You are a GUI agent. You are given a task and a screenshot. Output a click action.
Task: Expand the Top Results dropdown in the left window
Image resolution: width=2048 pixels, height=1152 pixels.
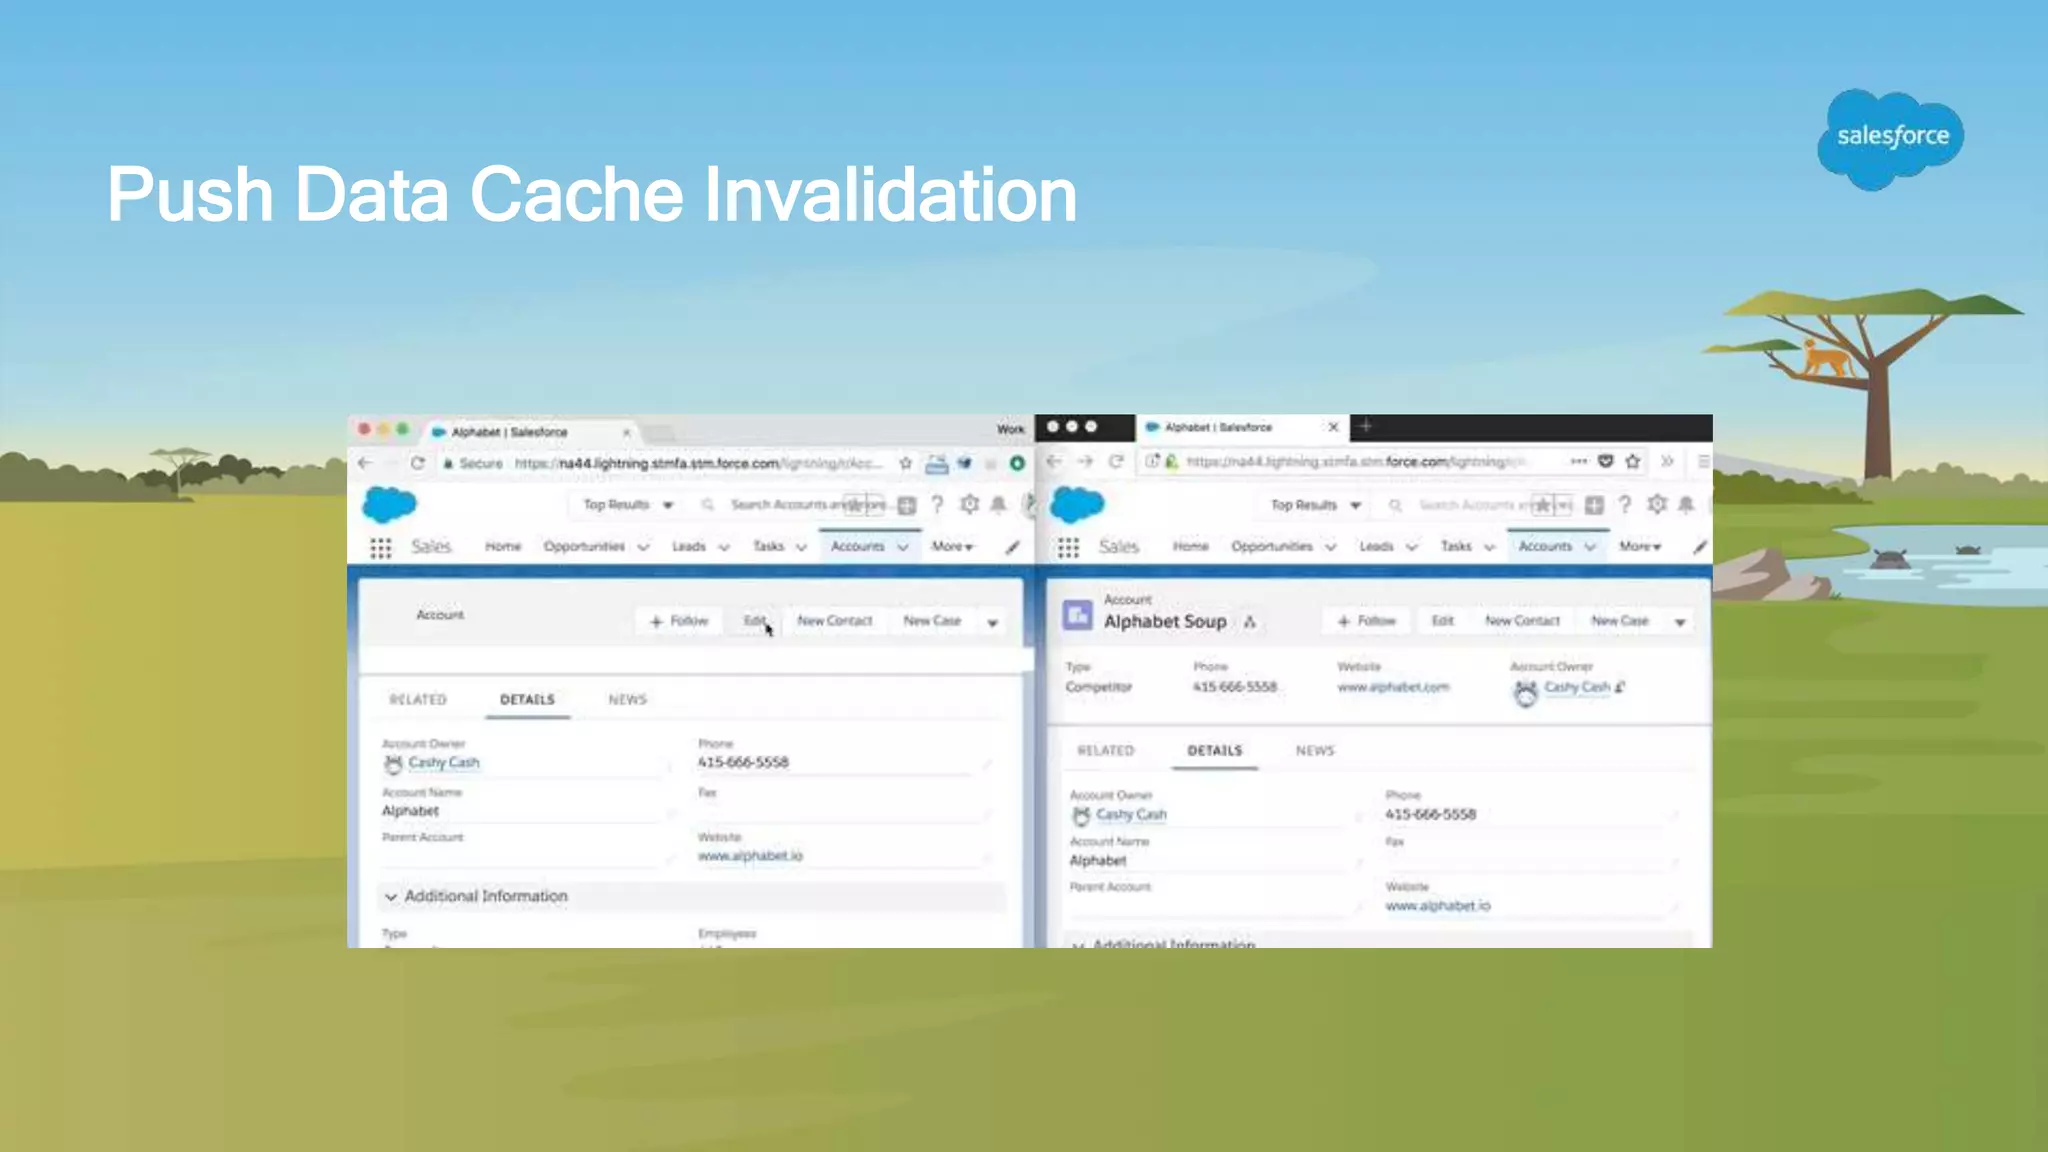coord(628,505)
